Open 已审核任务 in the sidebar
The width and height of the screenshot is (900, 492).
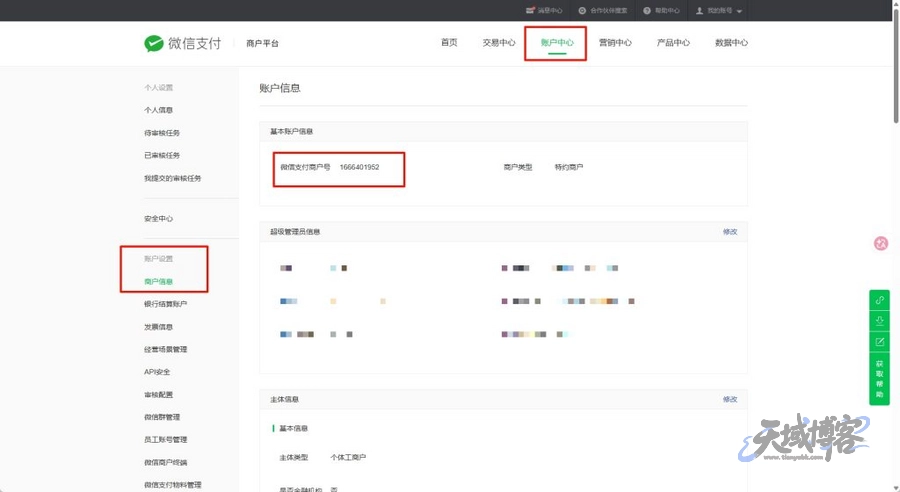pos(162,155)
